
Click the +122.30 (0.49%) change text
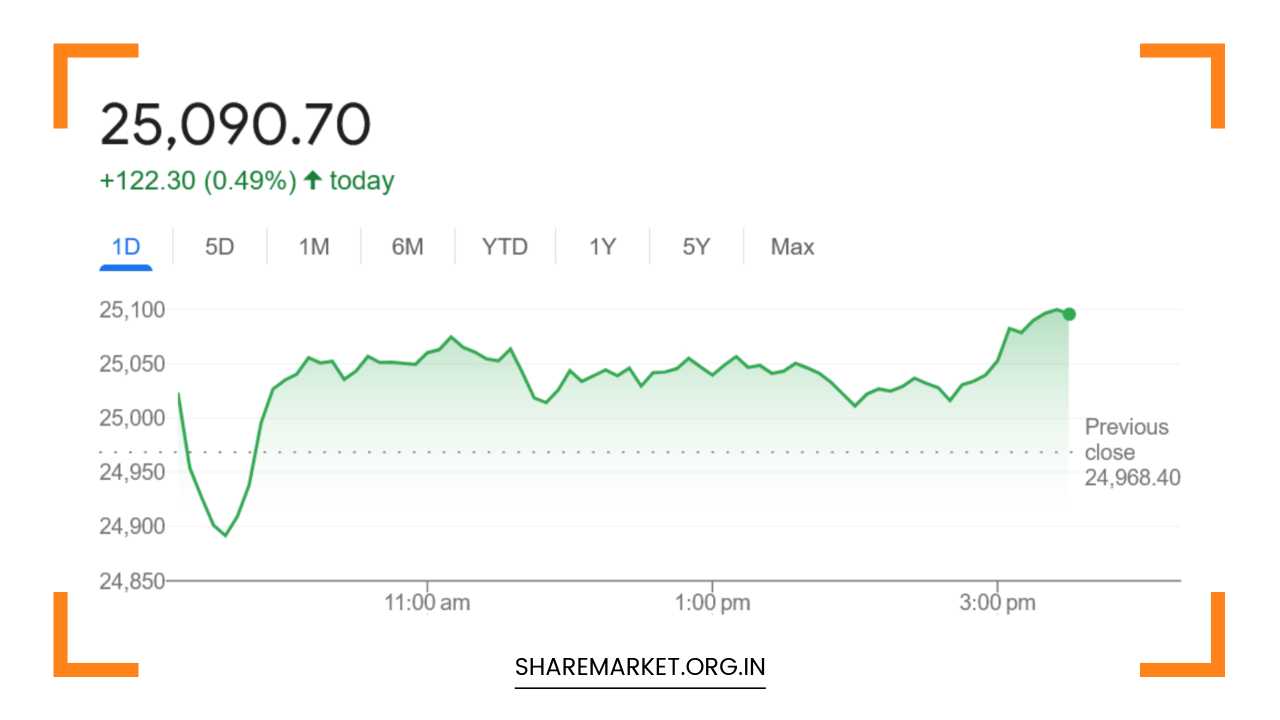[198, 181]
